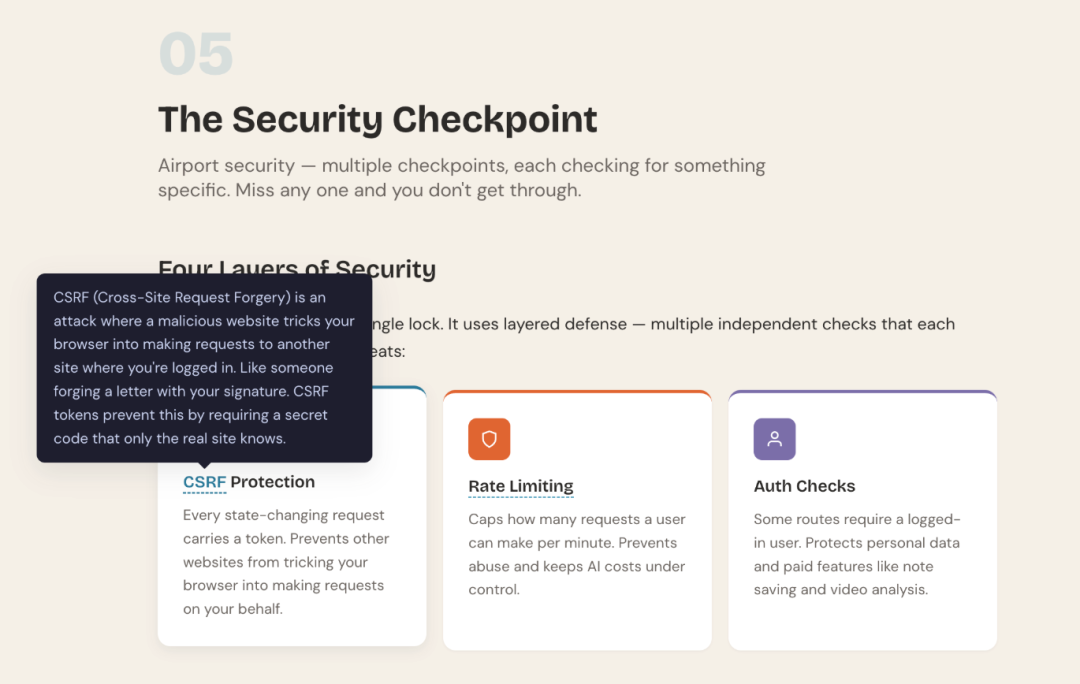Click the blue top border of CSRF card
This screenshot has height=684, width=1080.
pos(400,388)
